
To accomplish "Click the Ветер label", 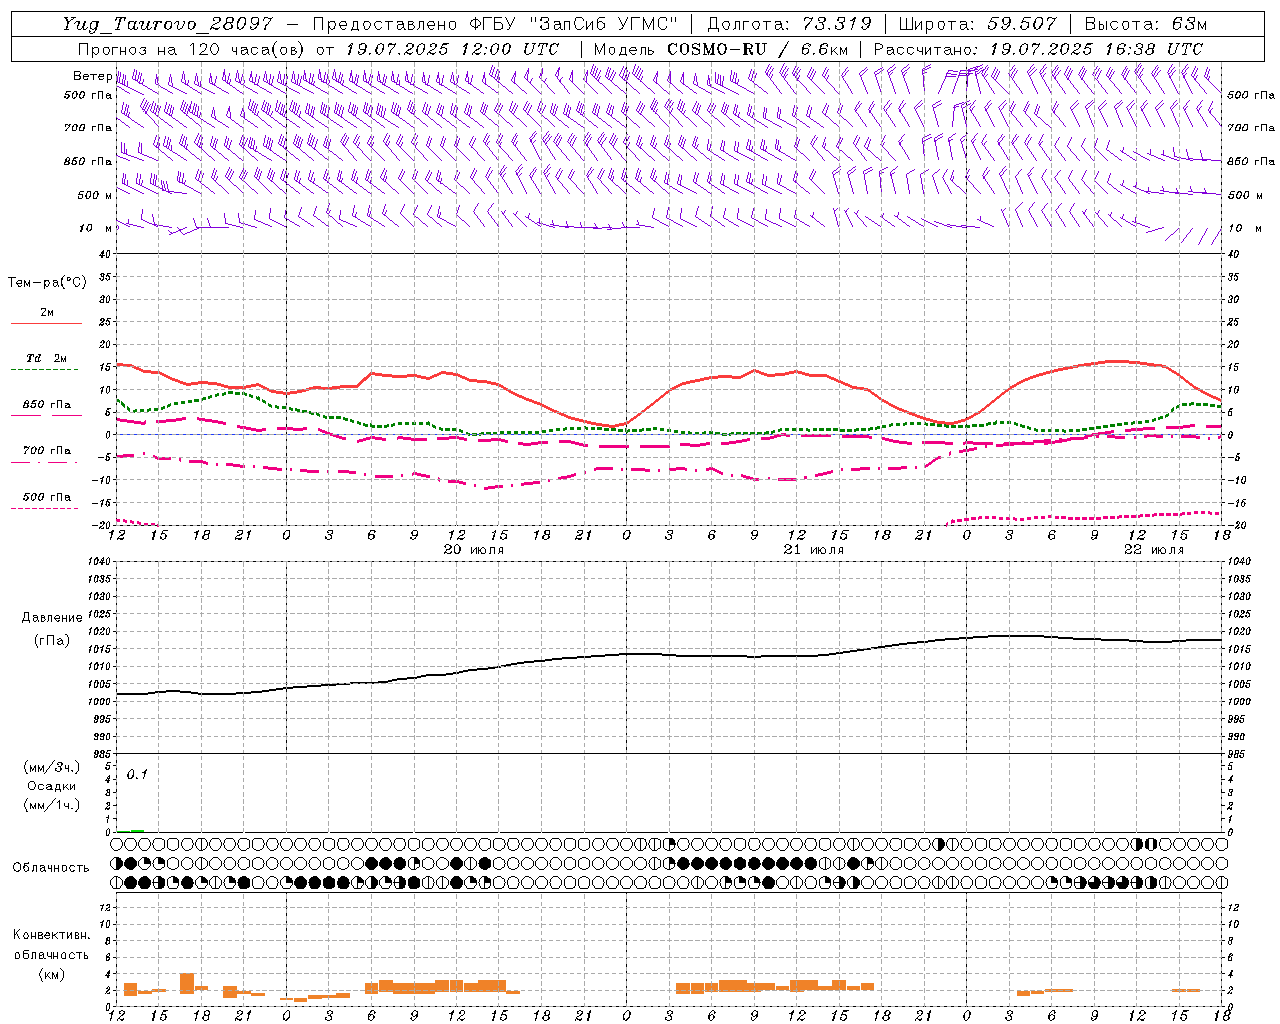I will (x=93, y=76).
